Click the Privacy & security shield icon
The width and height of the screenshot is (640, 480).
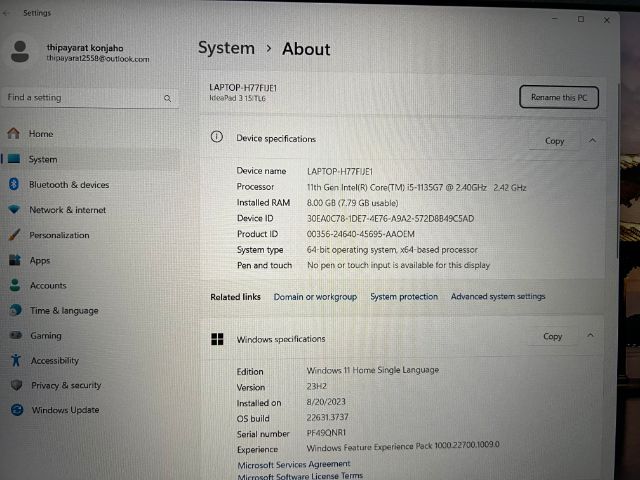[16, 385]
